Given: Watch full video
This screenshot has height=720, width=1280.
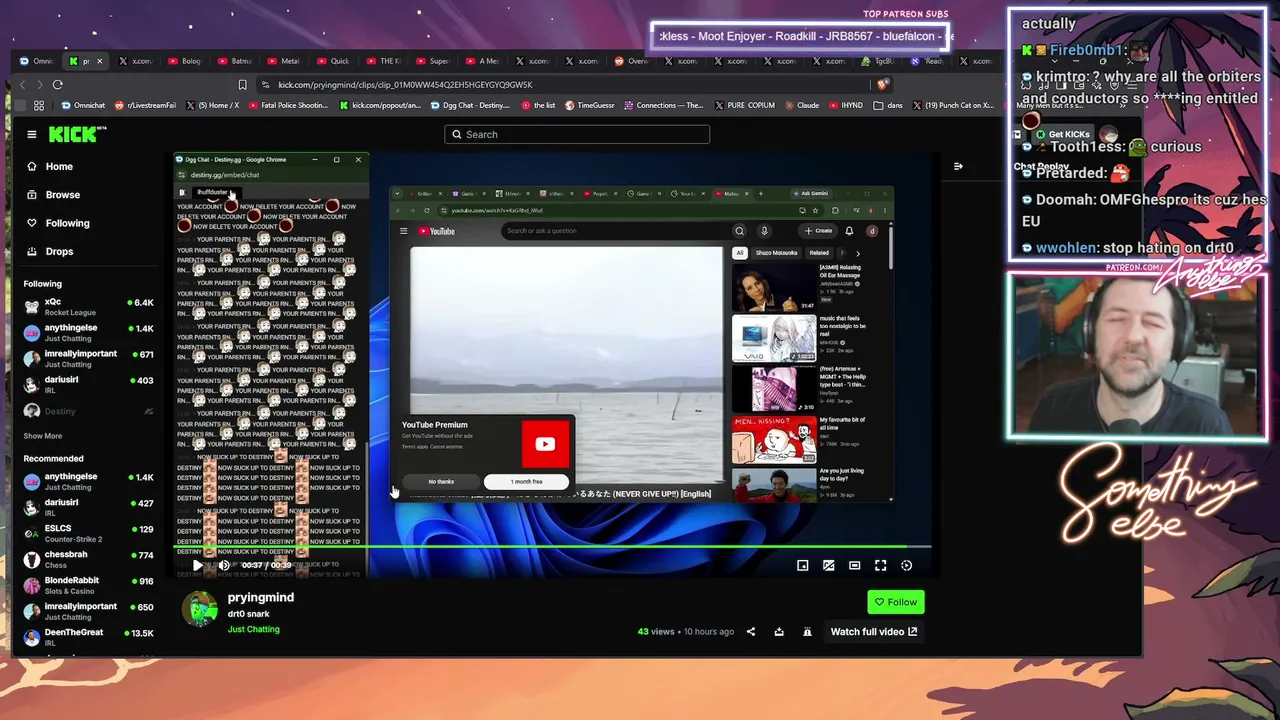Looking at the screenshot, I should (874, 632).
